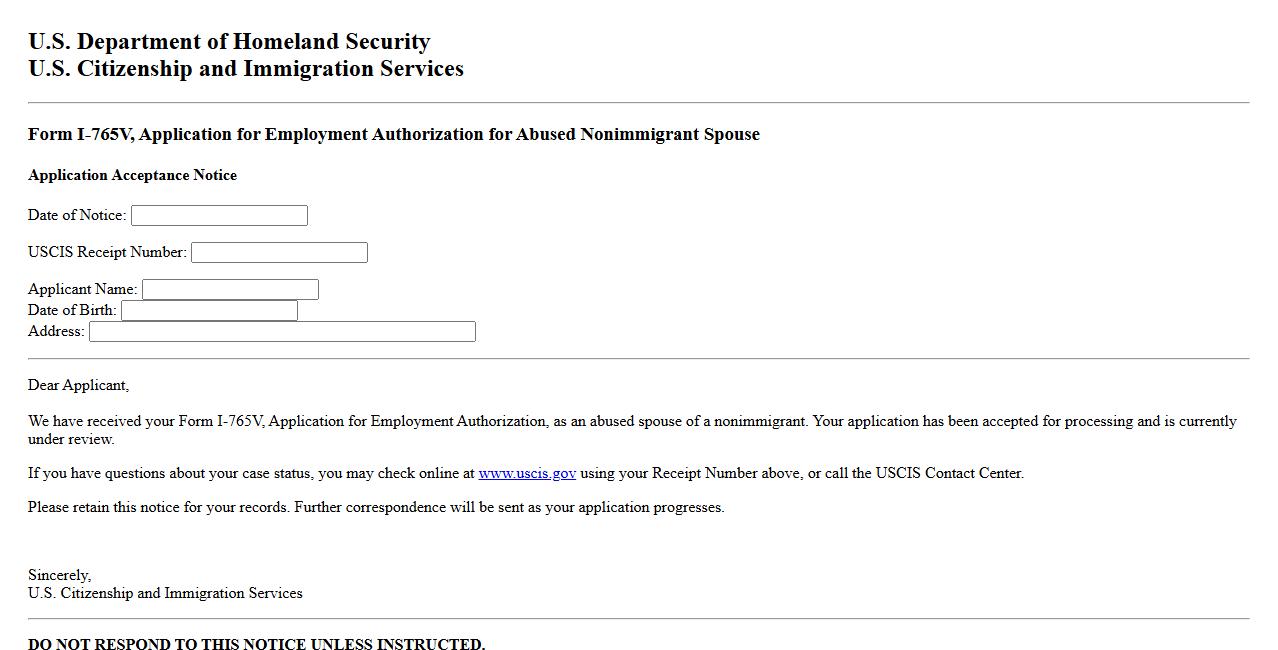Click the 'U.S. Department of Homeland Security' heading
This screenshot has height=650, width=1278.
pyautogui.click(x=229, y=42)
